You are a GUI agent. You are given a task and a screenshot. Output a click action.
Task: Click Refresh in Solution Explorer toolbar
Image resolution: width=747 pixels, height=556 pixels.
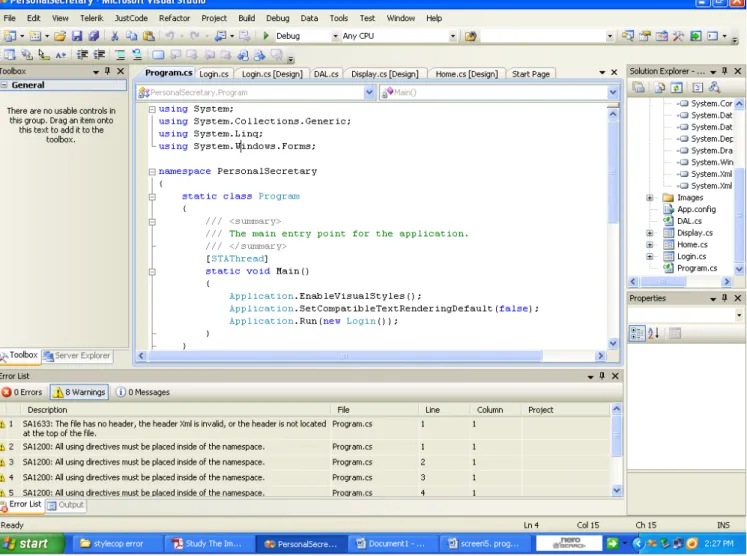[676, 88]
